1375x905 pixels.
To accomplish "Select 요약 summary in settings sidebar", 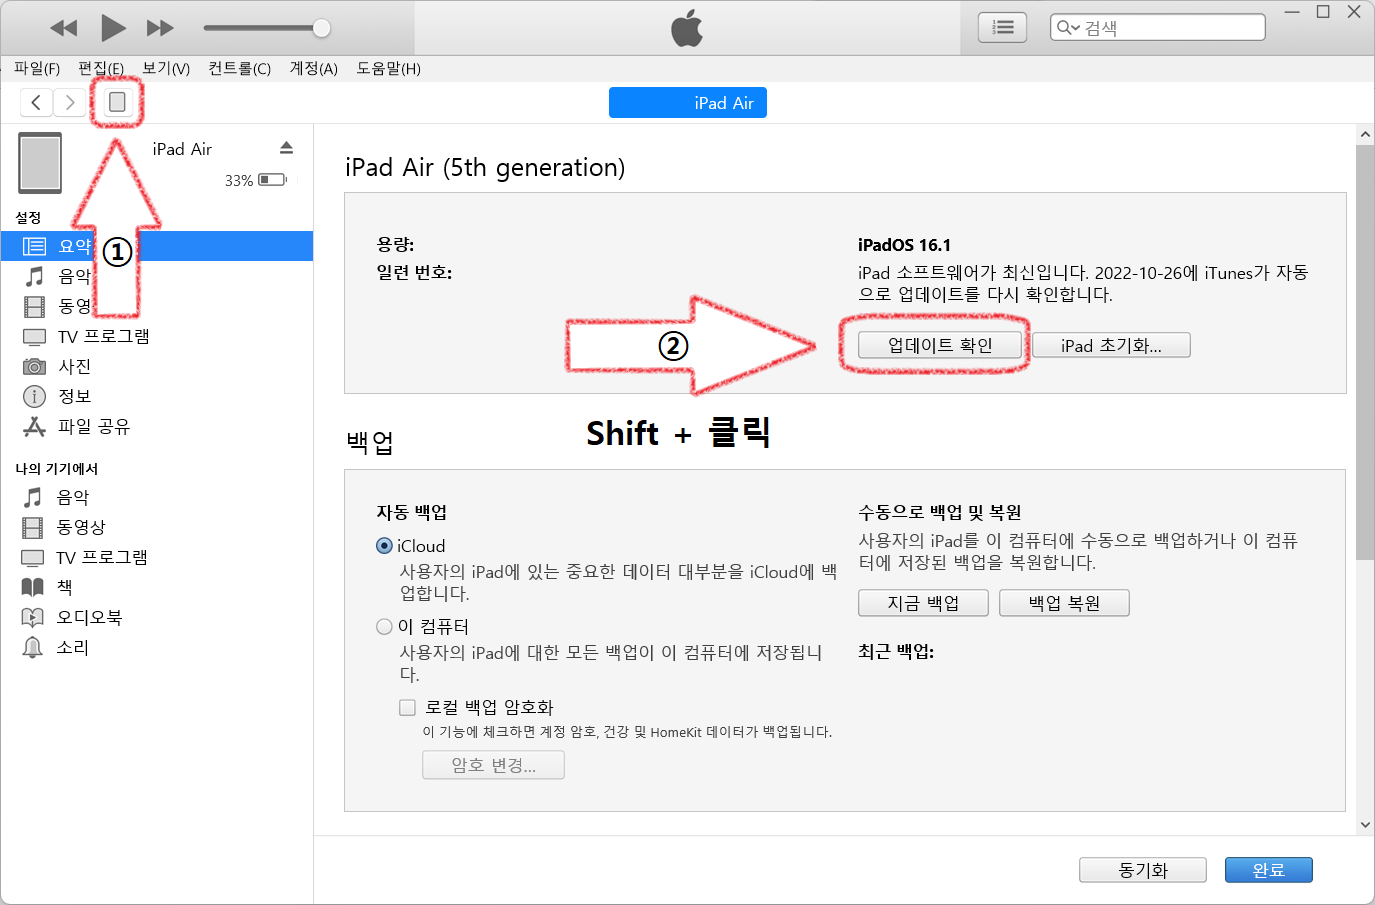I will tap(157, 246).
